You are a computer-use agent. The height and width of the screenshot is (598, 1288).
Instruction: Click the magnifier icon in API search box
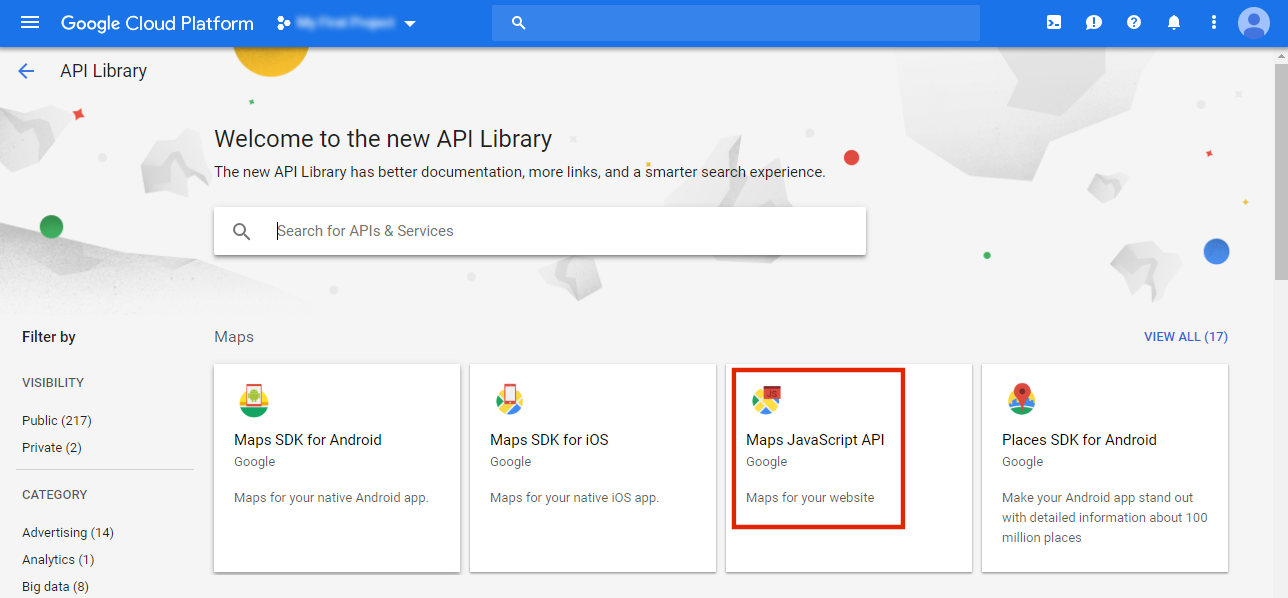[242, 231]
